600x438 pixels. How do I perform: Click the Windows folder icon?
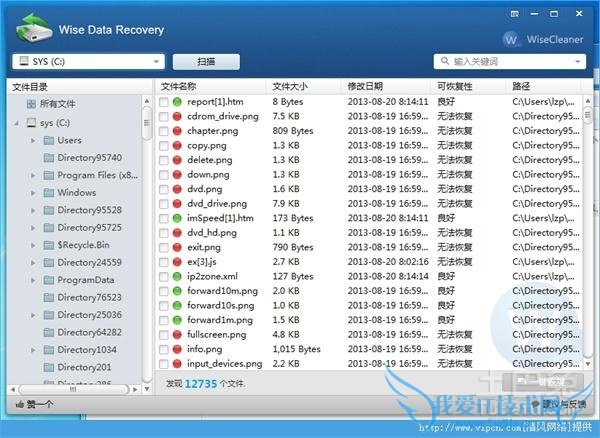[x=49, y=192]
